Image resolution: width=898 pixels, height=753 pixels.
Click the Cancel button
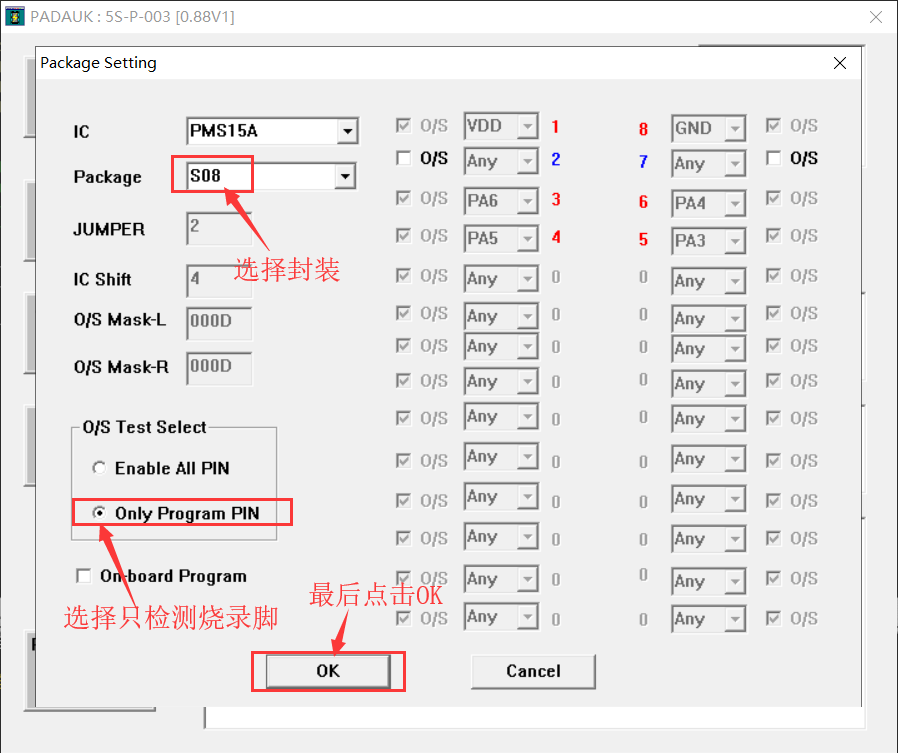533,671
